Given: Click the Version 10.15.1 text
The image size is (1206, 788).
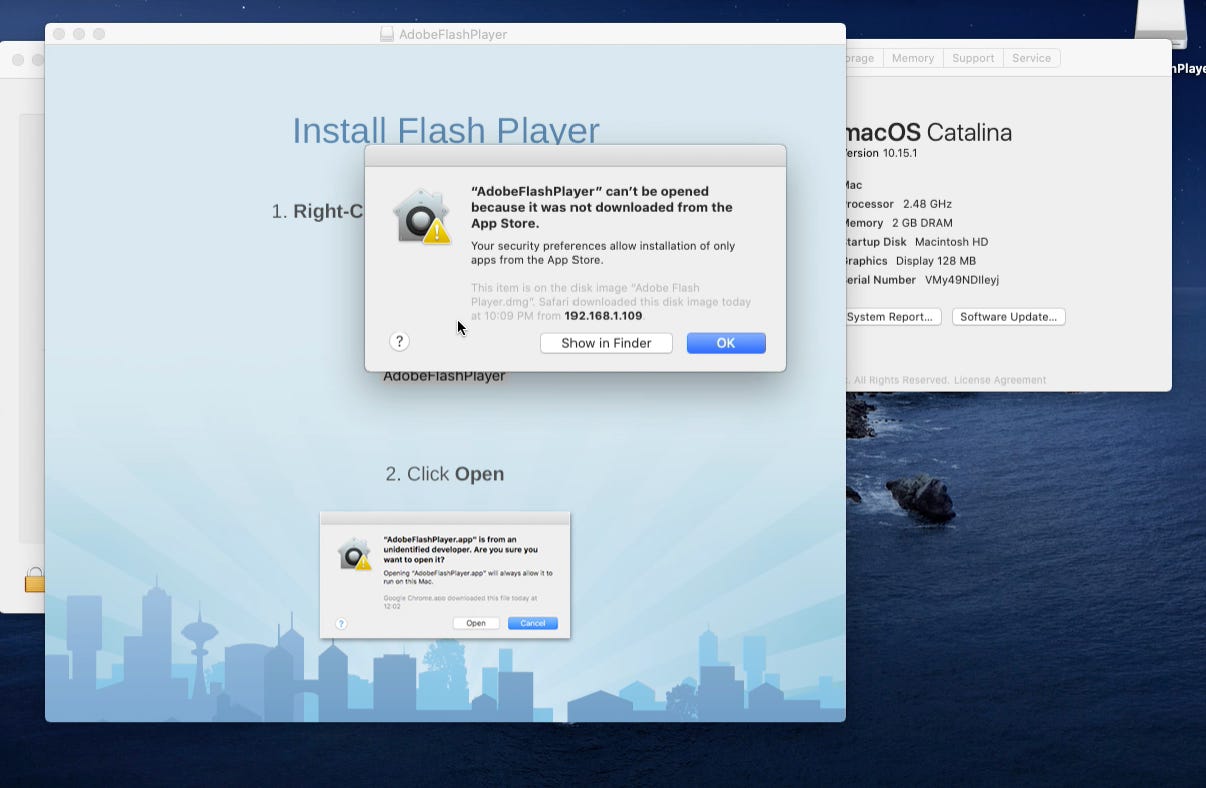Looking at the screenshot, I should (x=881, y=153).
